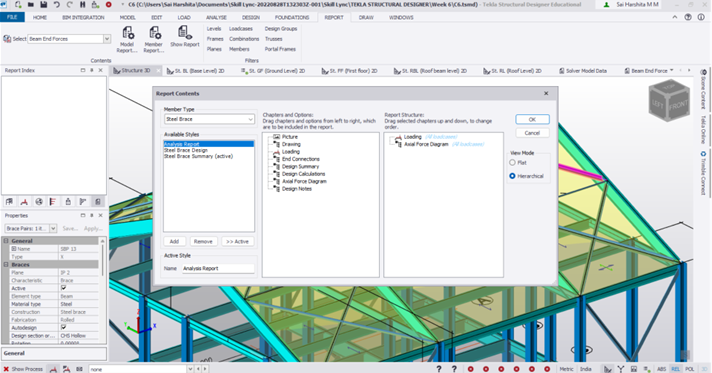This screenshot has width=712, height=373.
Task: Select the Hierarchical view mode radio
Action: click(512, 176)
